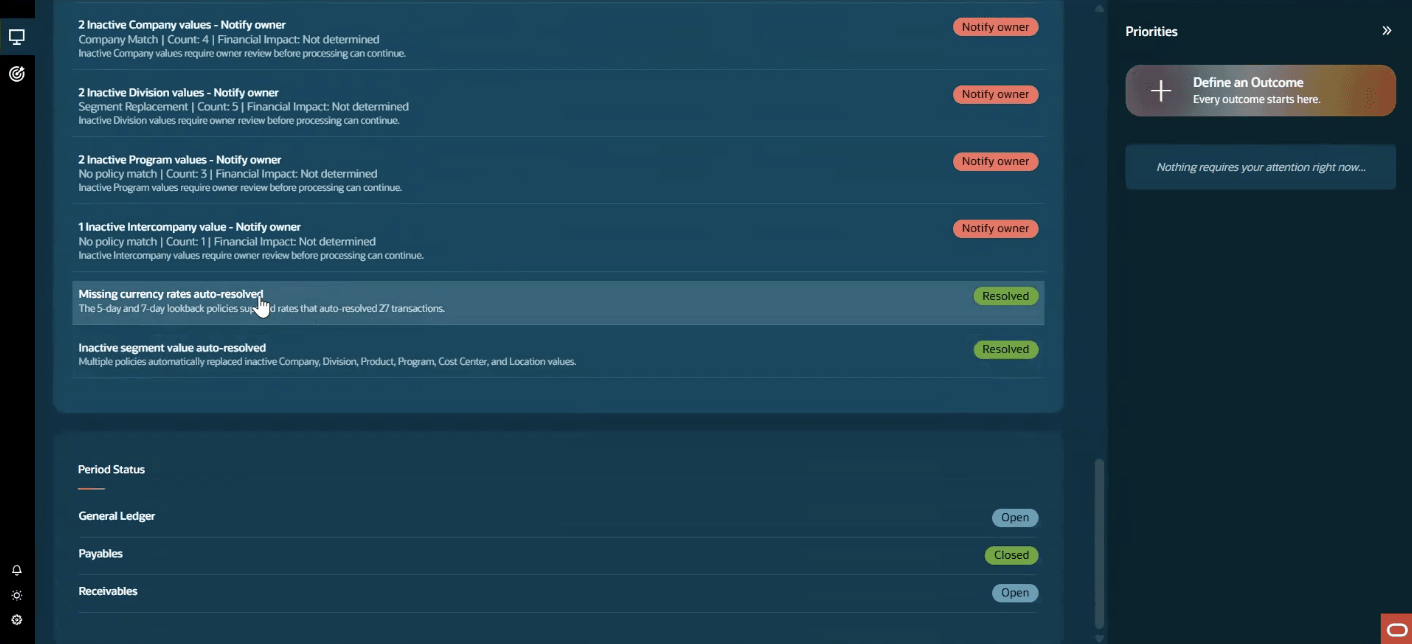This screenshot has width=1412, height=644.
Task: Click the Define an Outcome card
Action: pos(1260,91)
